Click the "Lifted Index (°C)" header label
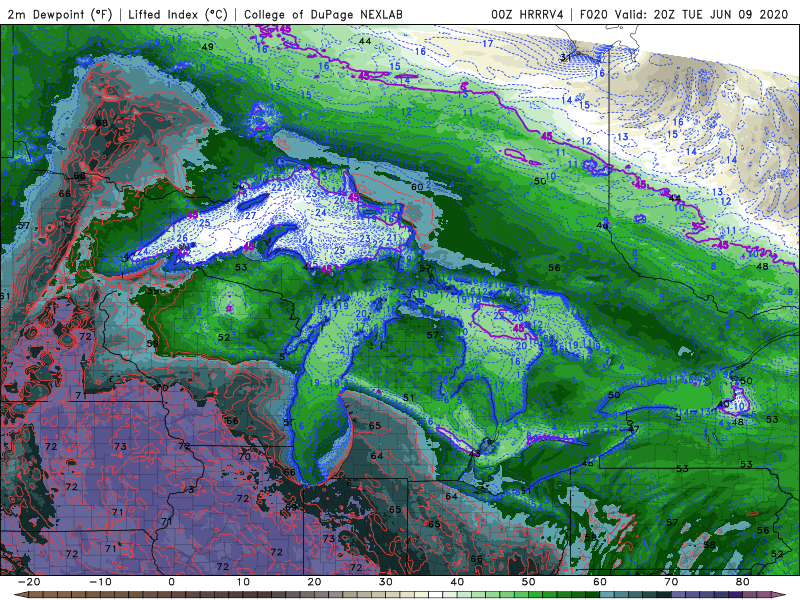Viewport: 800px width, 600px height. click(178, 14)
